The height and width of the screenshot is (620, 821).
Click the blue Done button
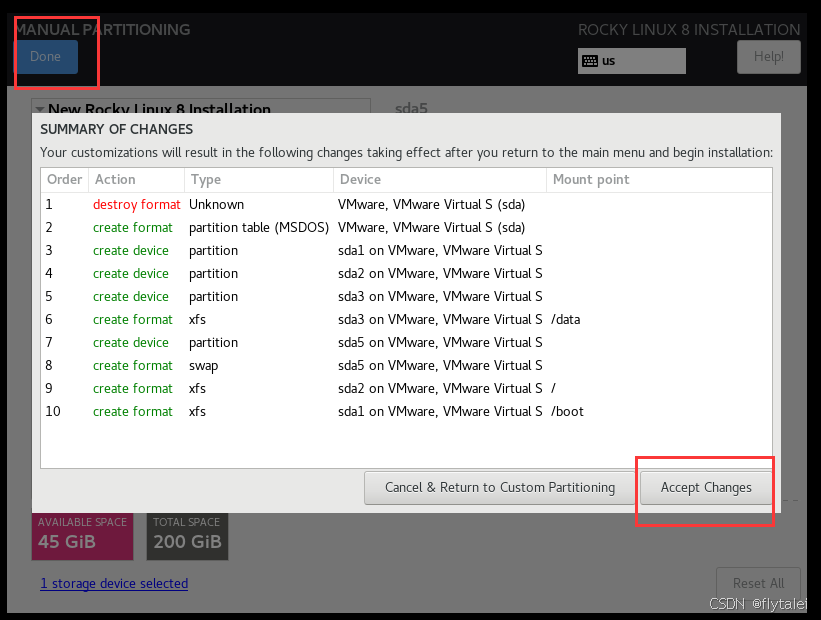click(46, 57)
